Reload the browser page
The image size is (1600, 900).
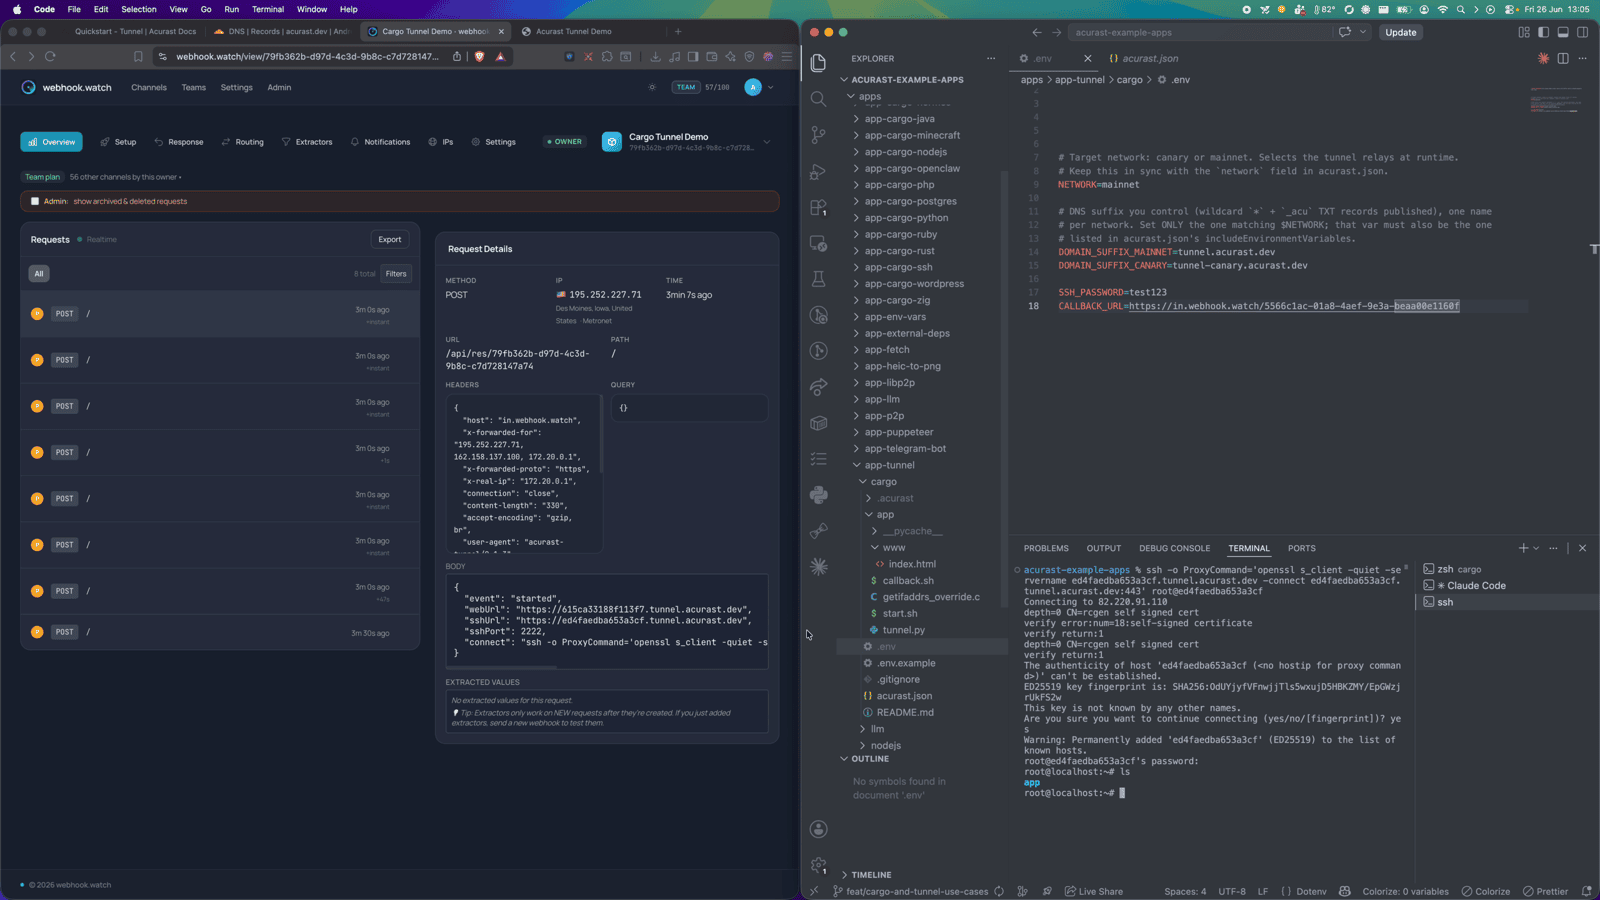tap(50, 57)
